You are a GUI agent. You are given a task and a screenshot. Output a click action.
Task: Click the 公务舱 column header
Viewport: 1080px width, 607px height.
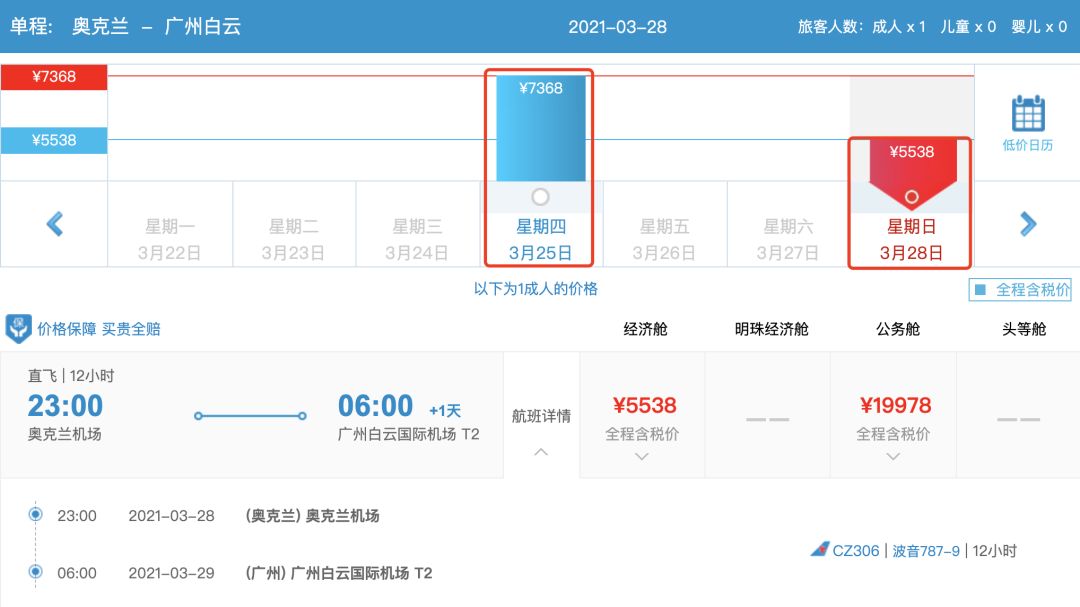pos(897,328)
